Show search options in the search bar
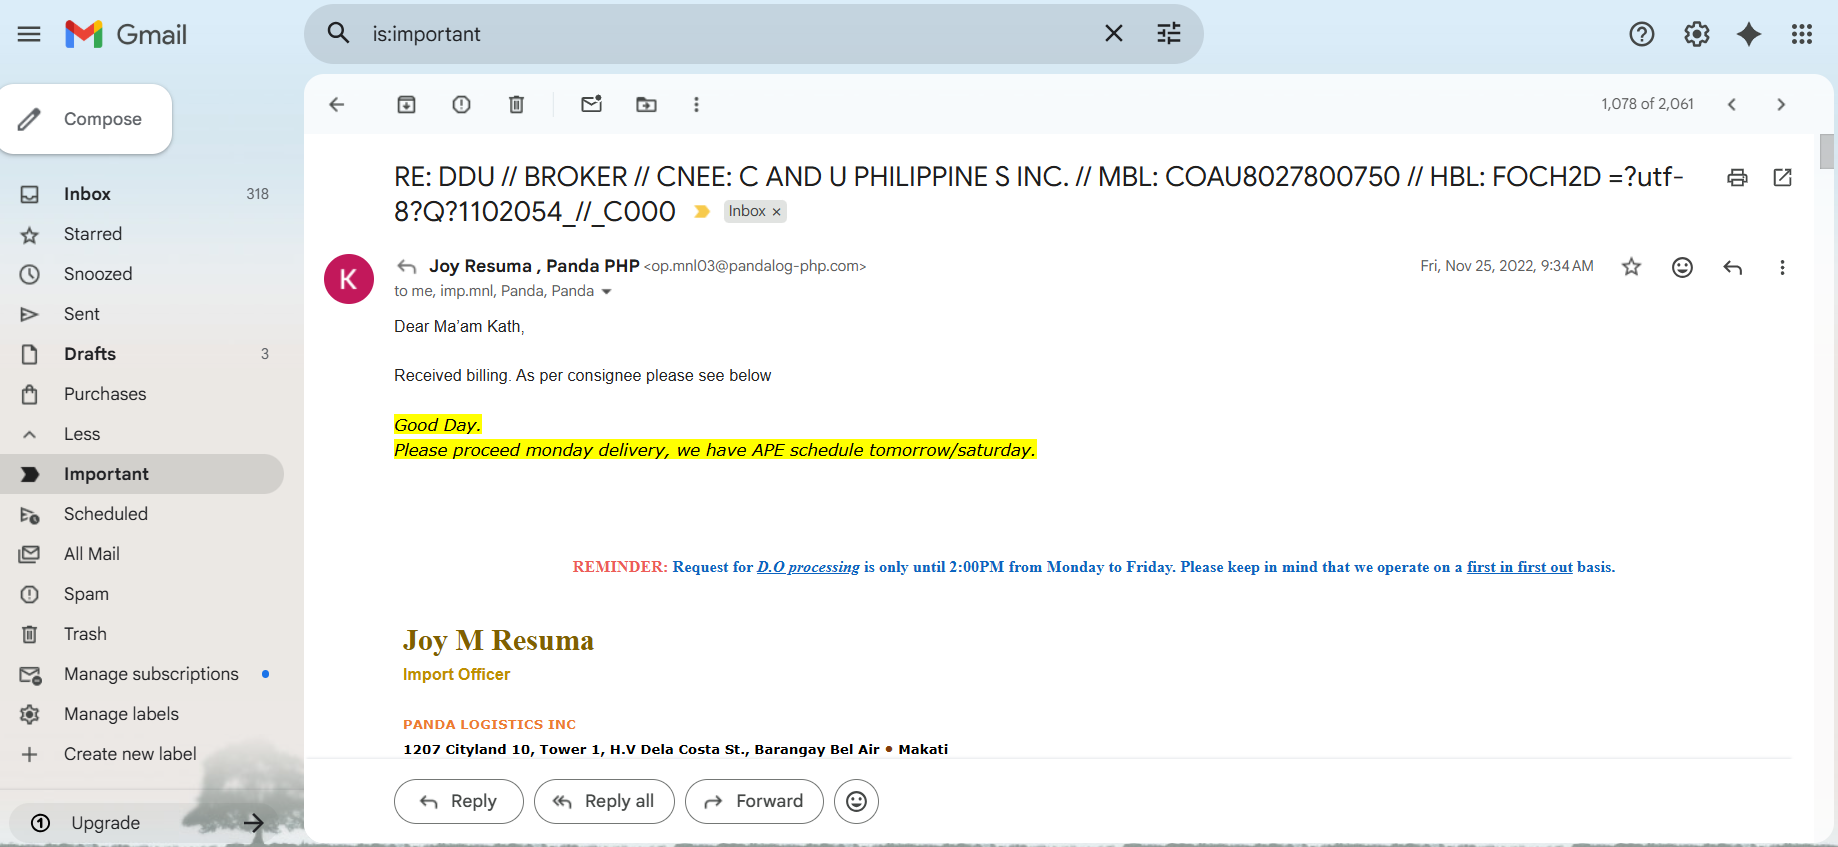1838x847 pixels. [x=1168, y=34]
